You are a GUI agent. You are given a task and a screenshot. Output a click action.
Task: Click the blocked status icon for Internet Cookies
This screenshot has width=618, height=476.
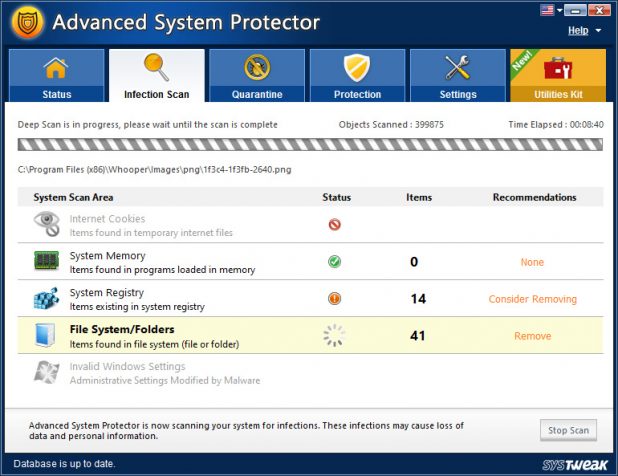[335, 225]
